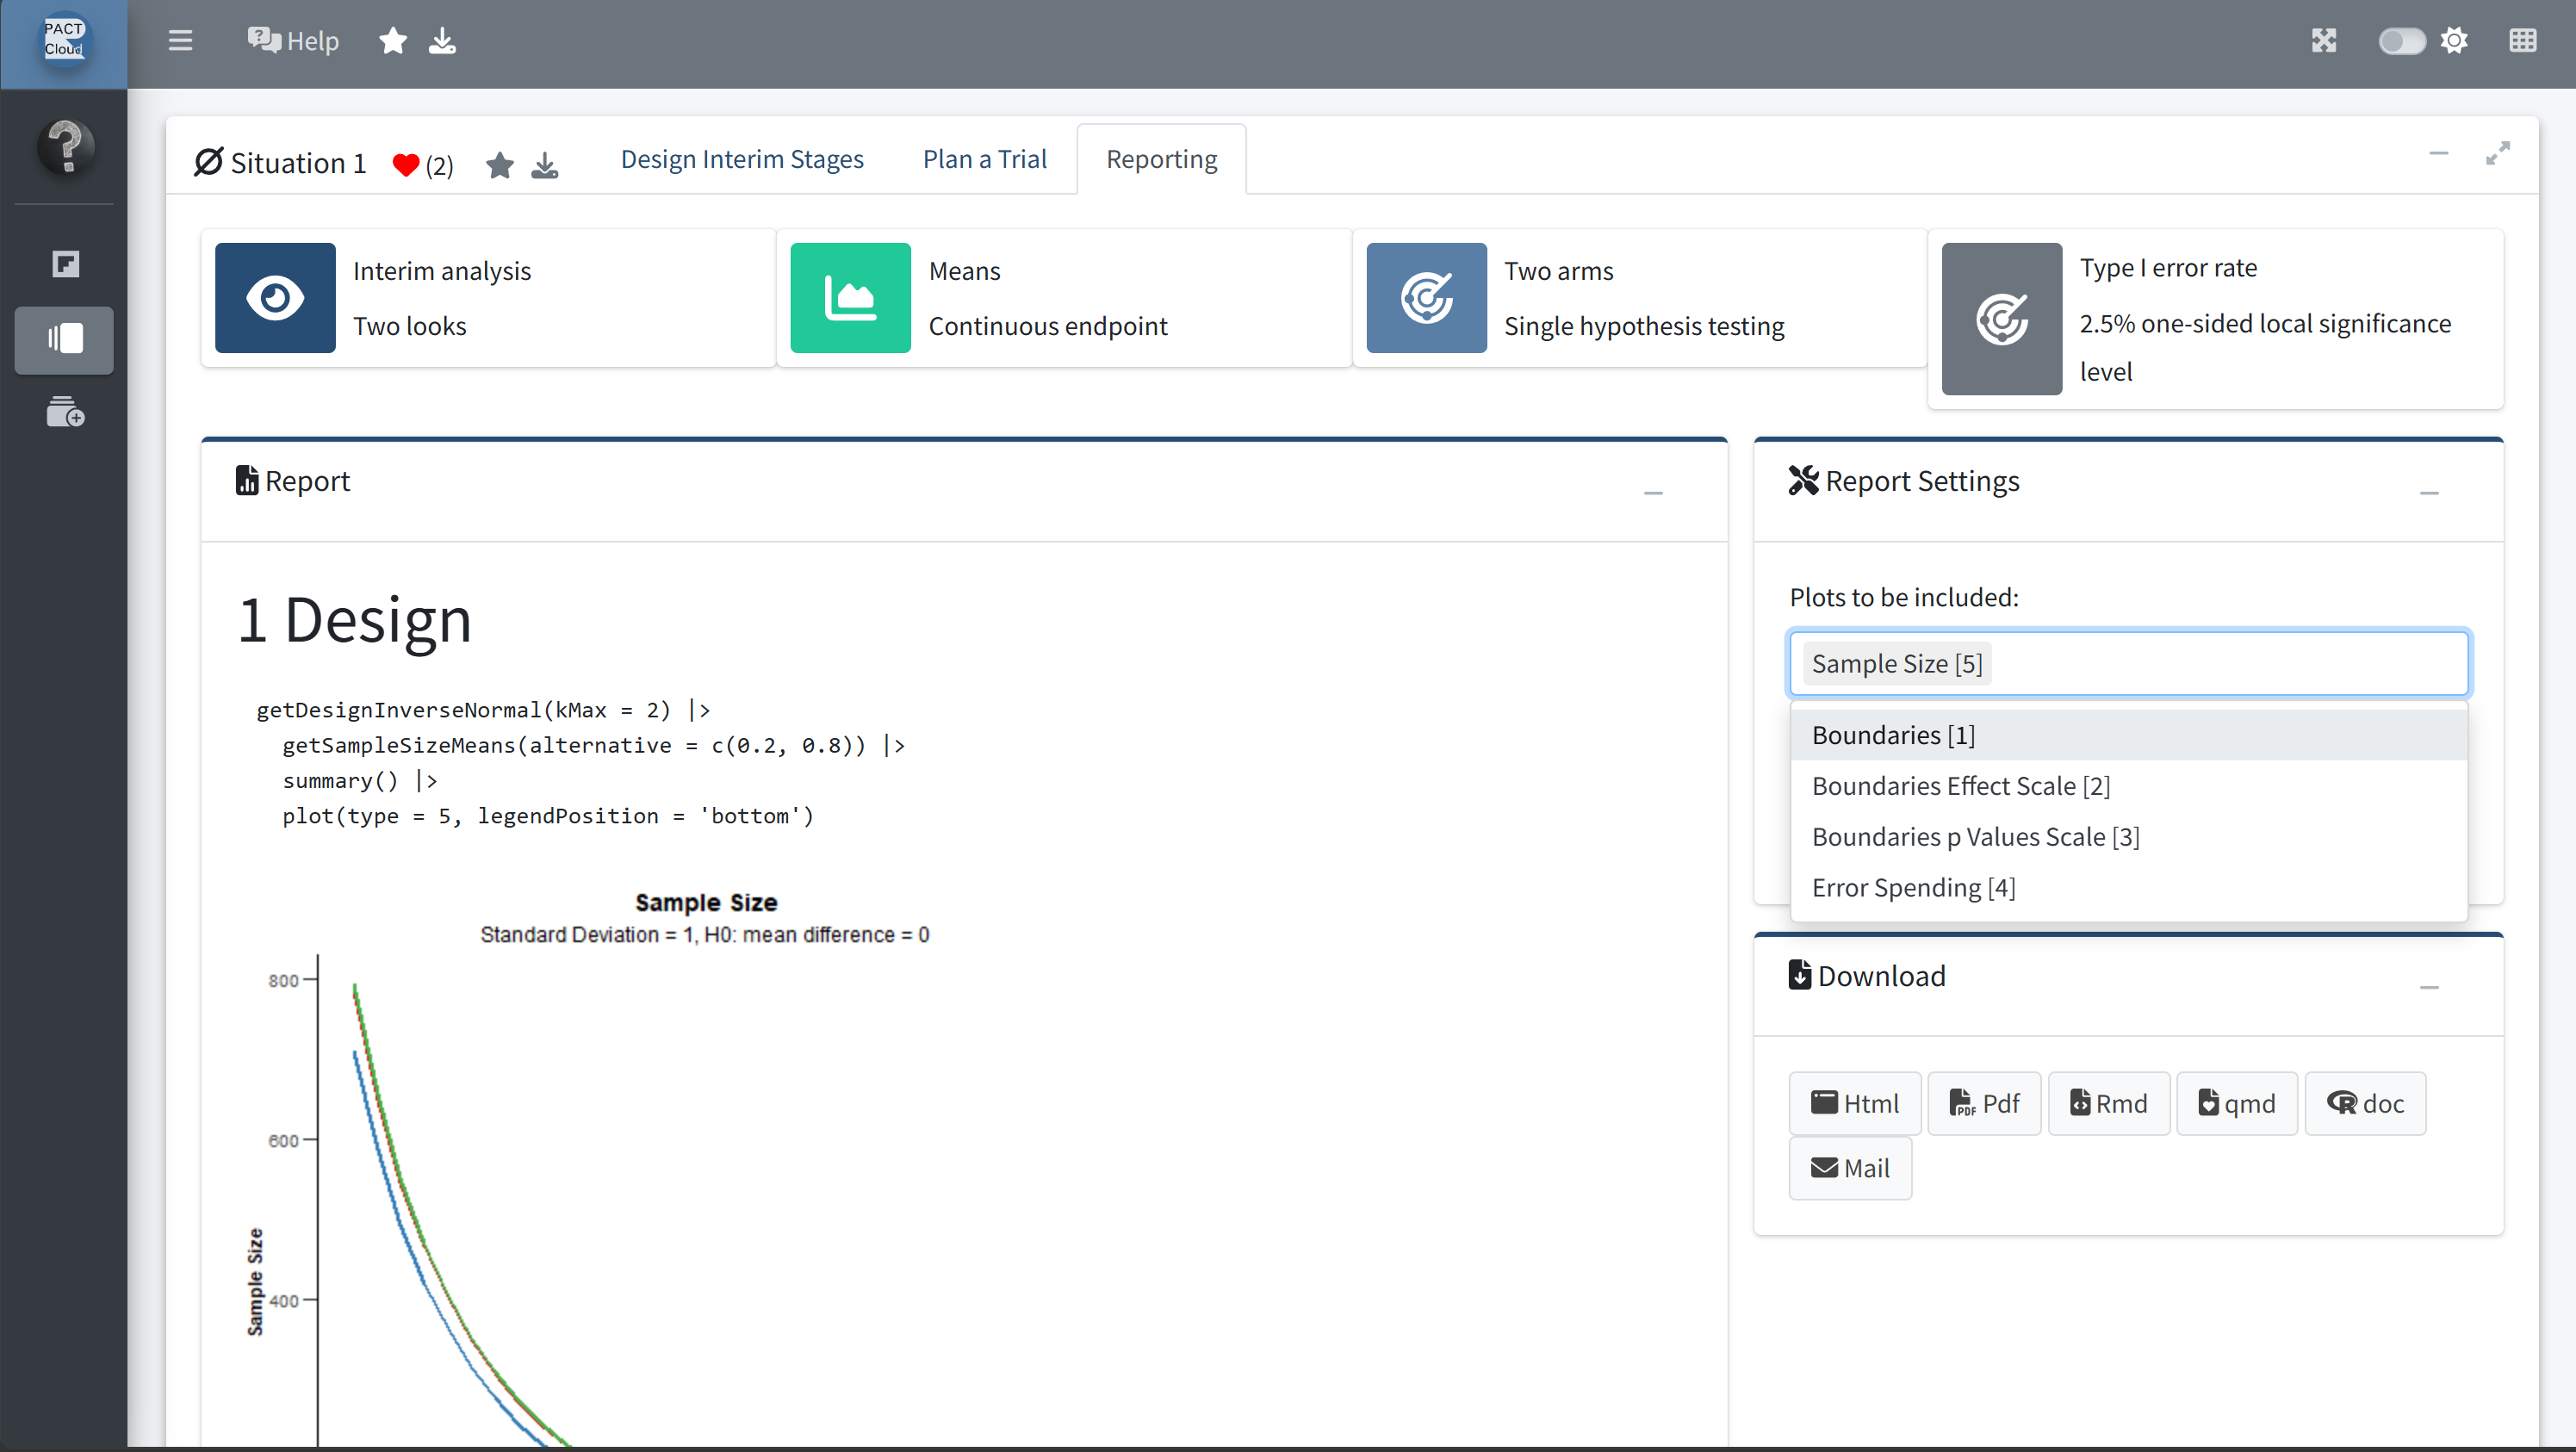This screenshot has width=2576, height=1452.
Task: Send the report by Mail
Action: pos(1850,1168)
